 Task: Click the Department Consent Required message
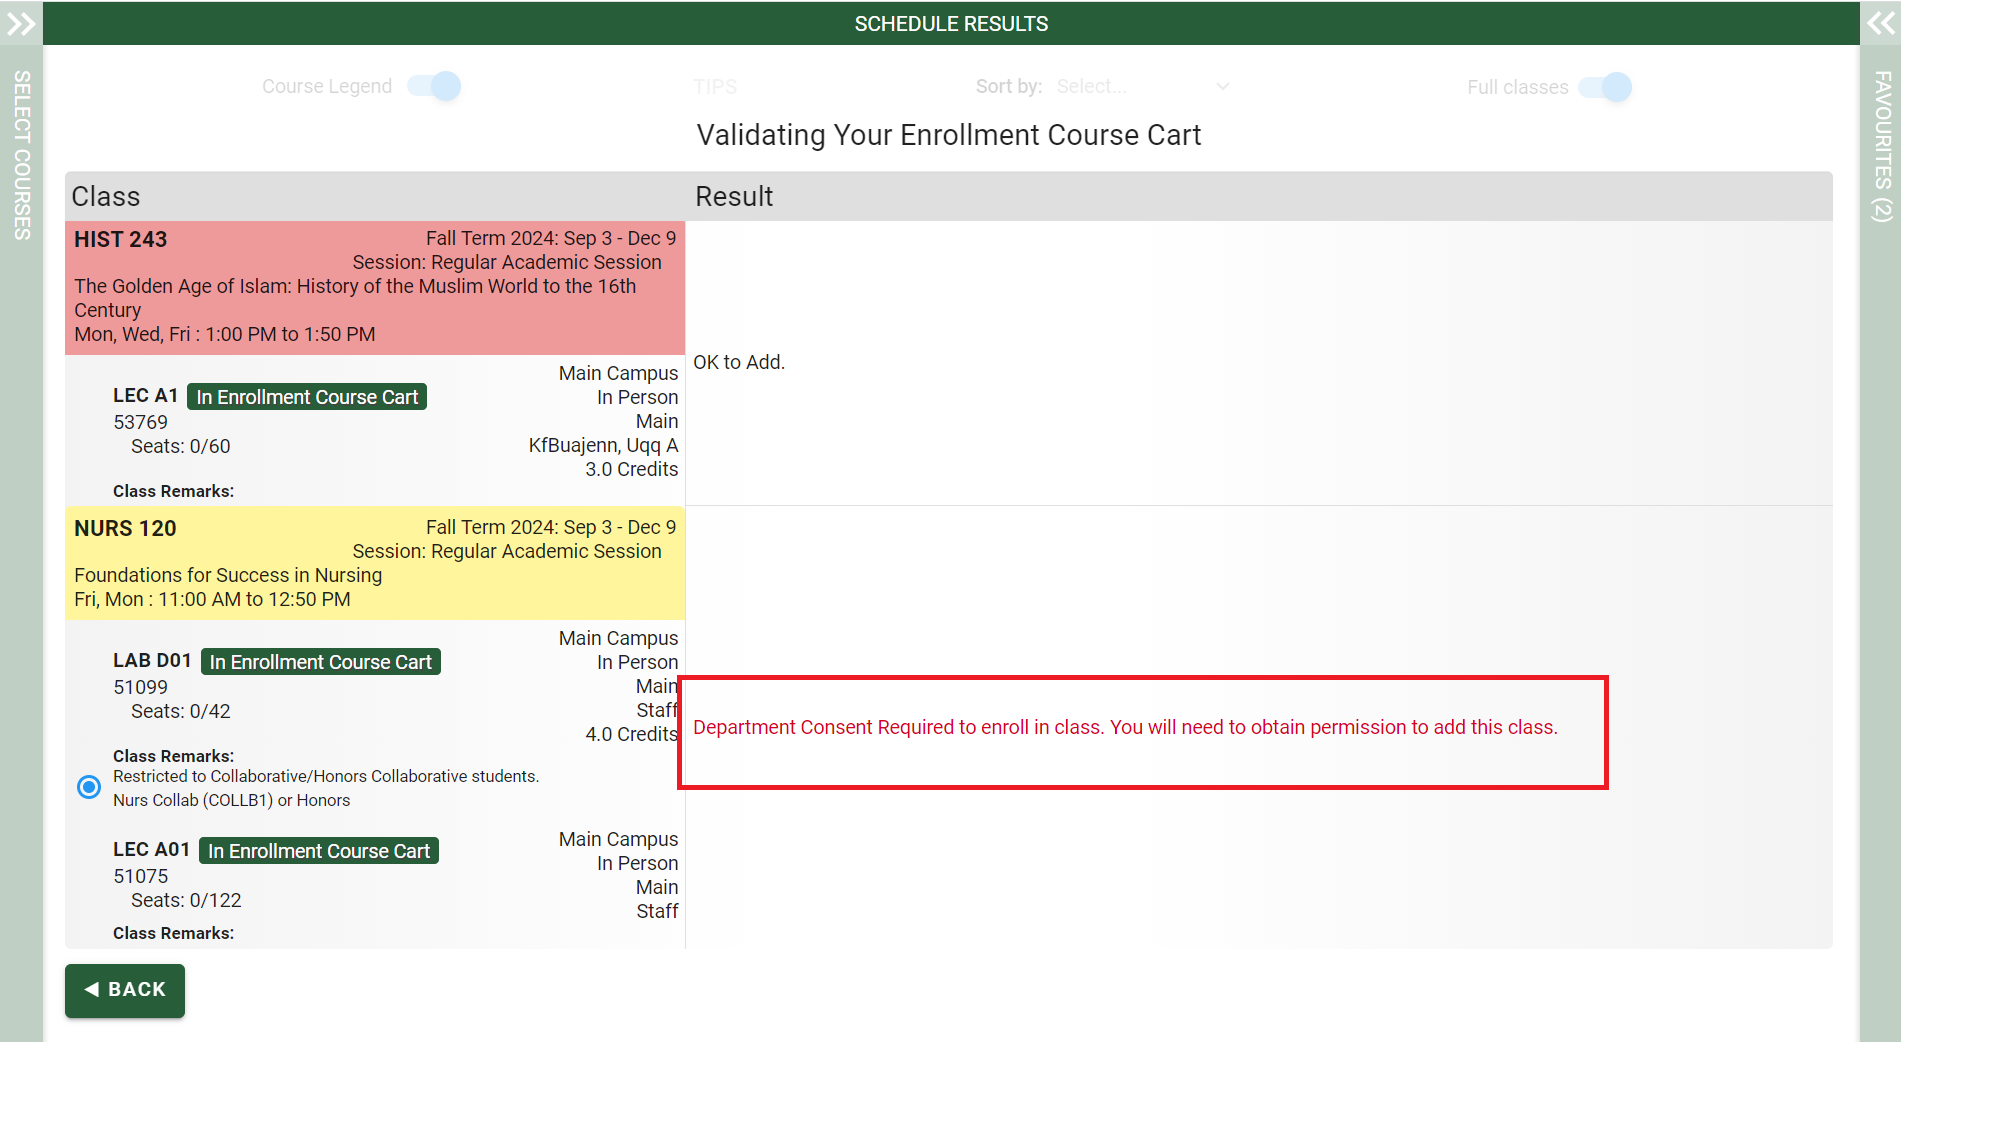[x=1125, y=727]
